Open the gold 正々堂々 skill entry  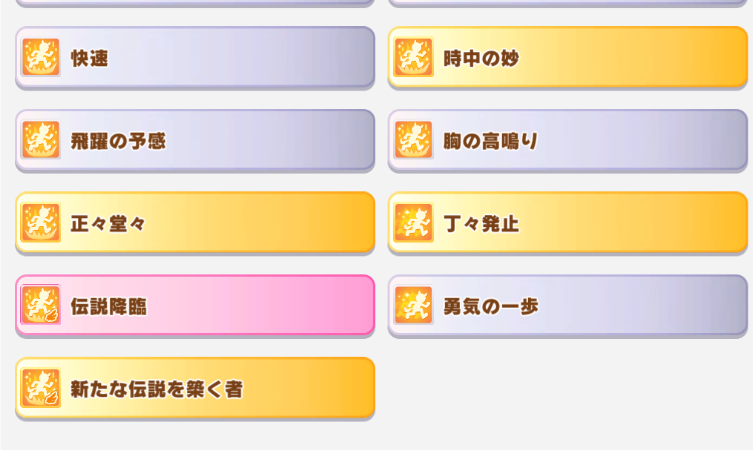click(x=195, y=223)
